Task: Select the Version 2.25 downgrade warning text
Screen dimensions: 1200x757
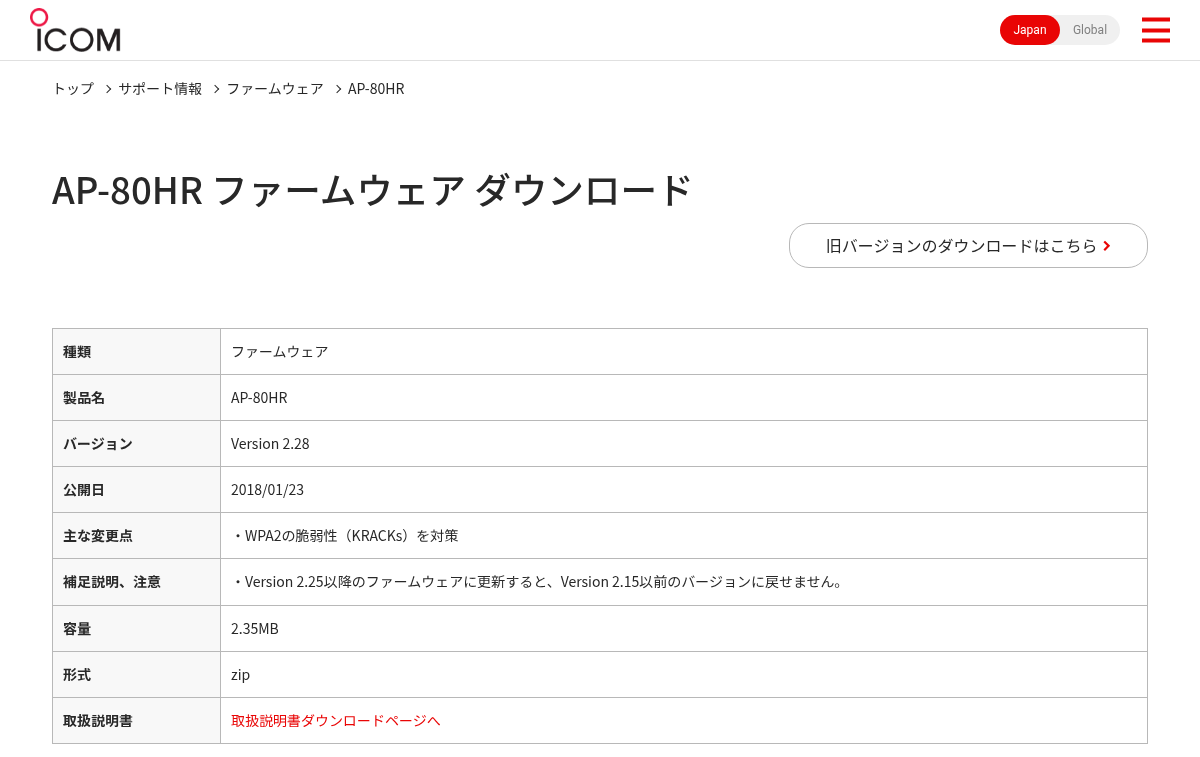Action: (x=538, y=581)
